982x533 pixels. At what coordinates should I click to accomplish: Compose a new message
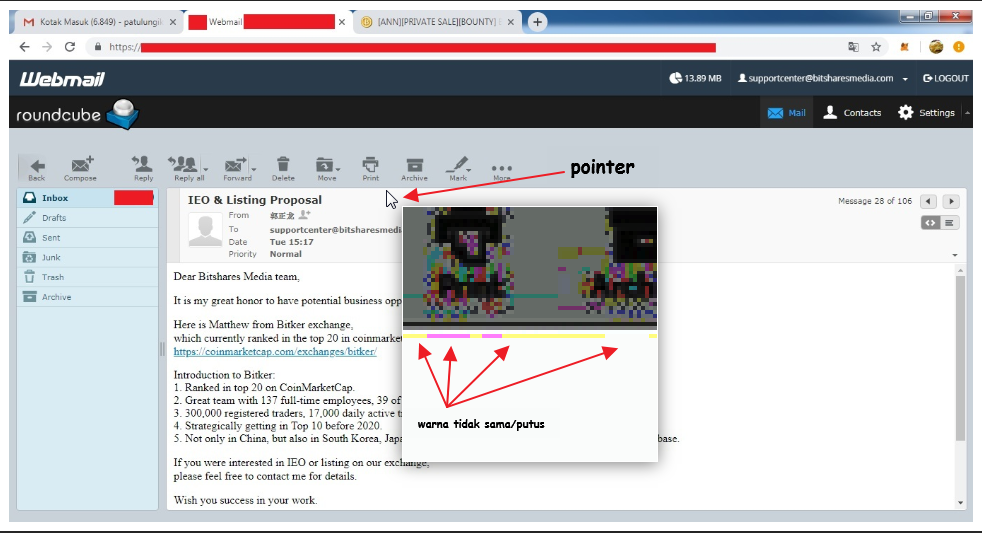pos(80,169)
